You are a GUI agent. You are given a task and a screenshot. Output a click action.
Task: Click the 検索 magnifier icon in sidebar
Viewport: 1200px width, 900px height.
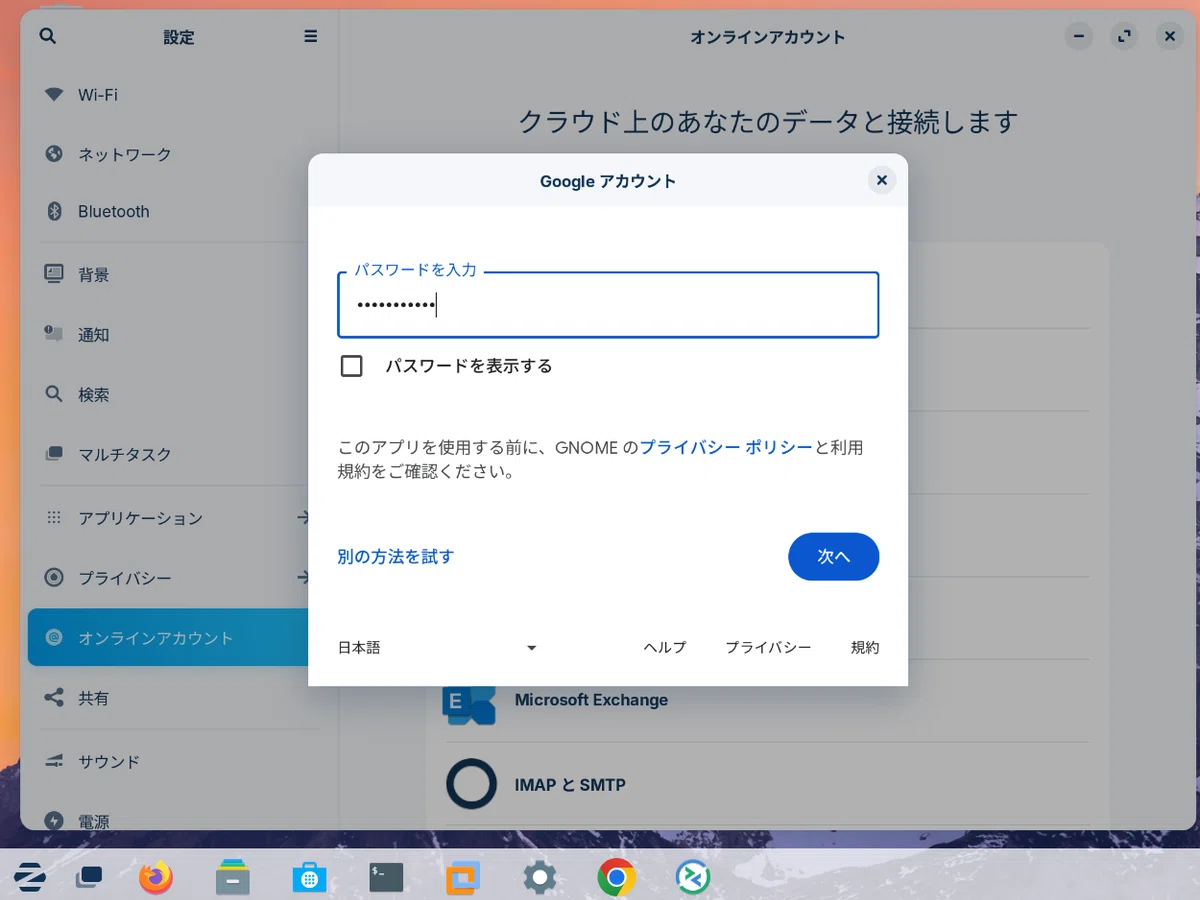(54, 394)
